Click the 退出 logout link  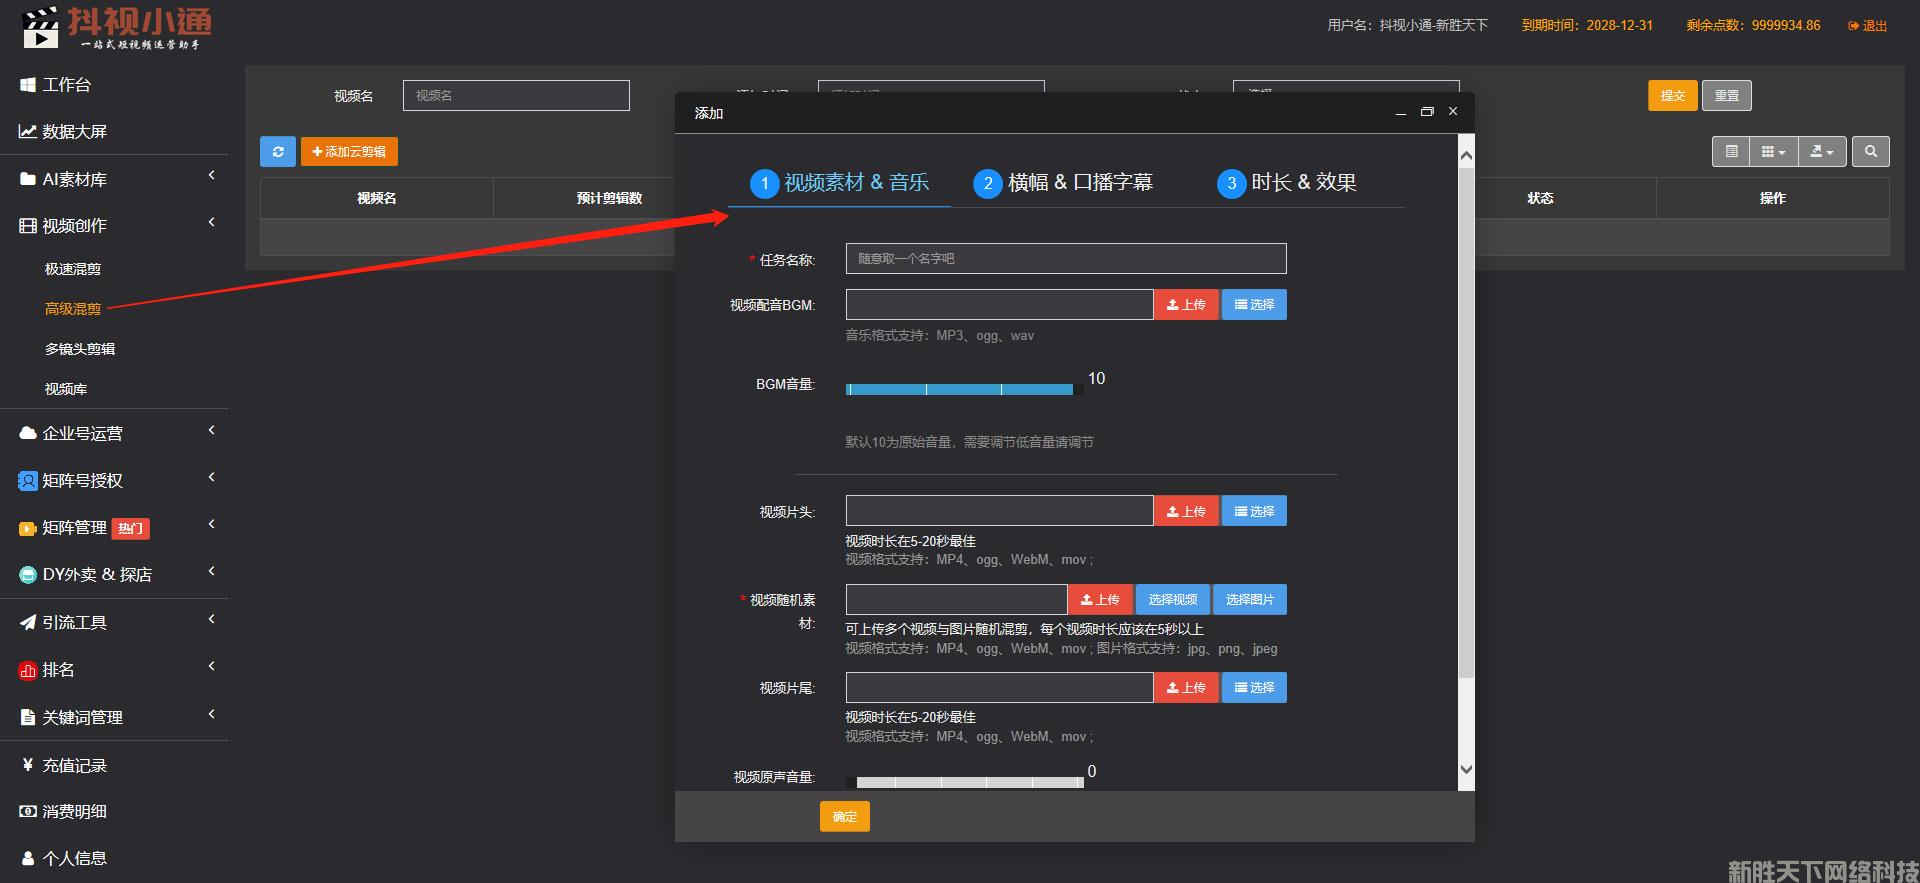point(1867,26)
